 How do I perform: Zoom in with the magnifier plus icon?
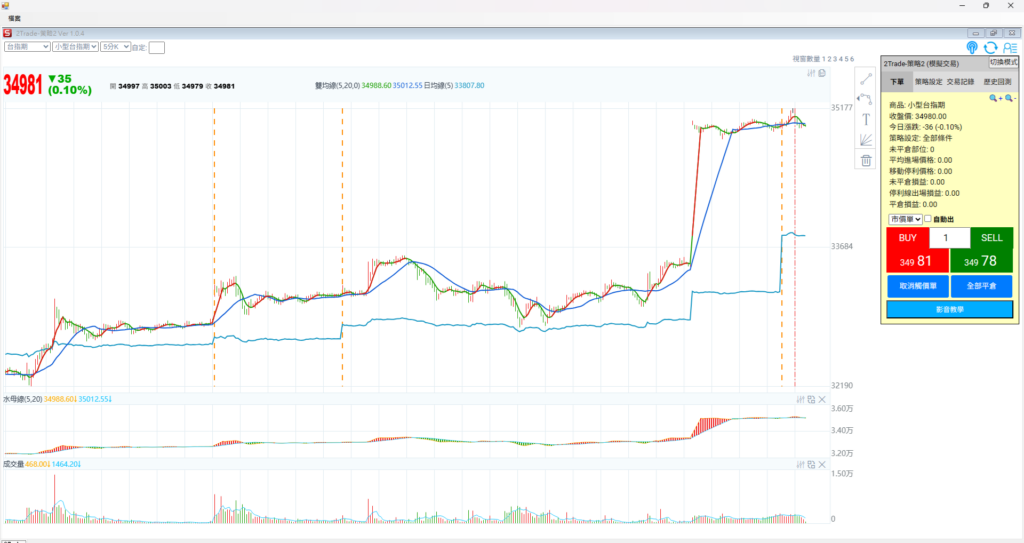click(x=995, y=98)
